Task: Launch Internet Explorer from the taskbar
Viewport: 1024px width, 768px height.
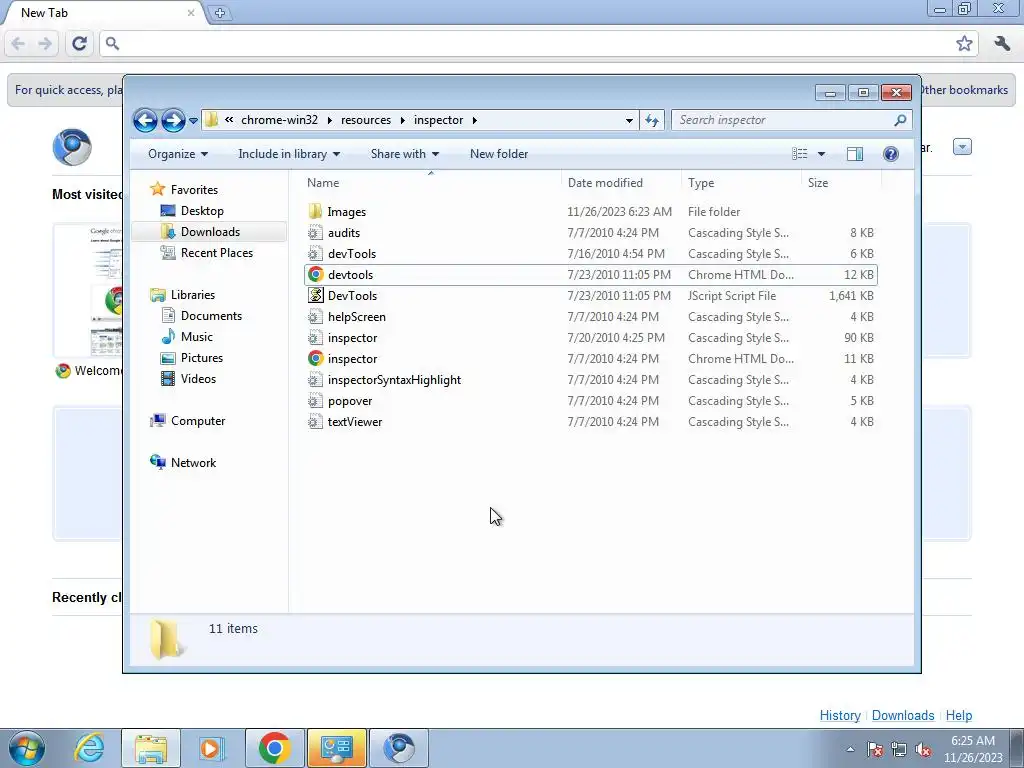Action: [89, 748]
